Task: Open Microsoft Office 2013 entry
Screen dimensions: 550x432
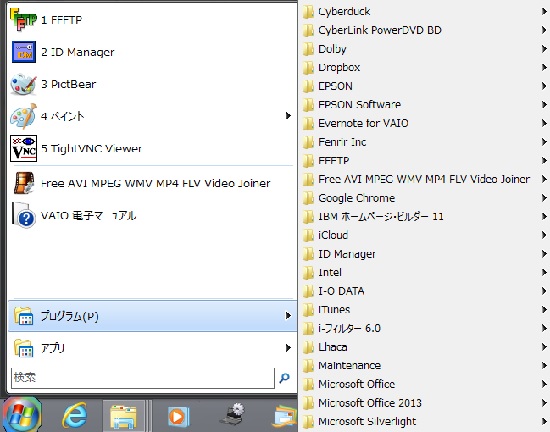Action: 424,403
